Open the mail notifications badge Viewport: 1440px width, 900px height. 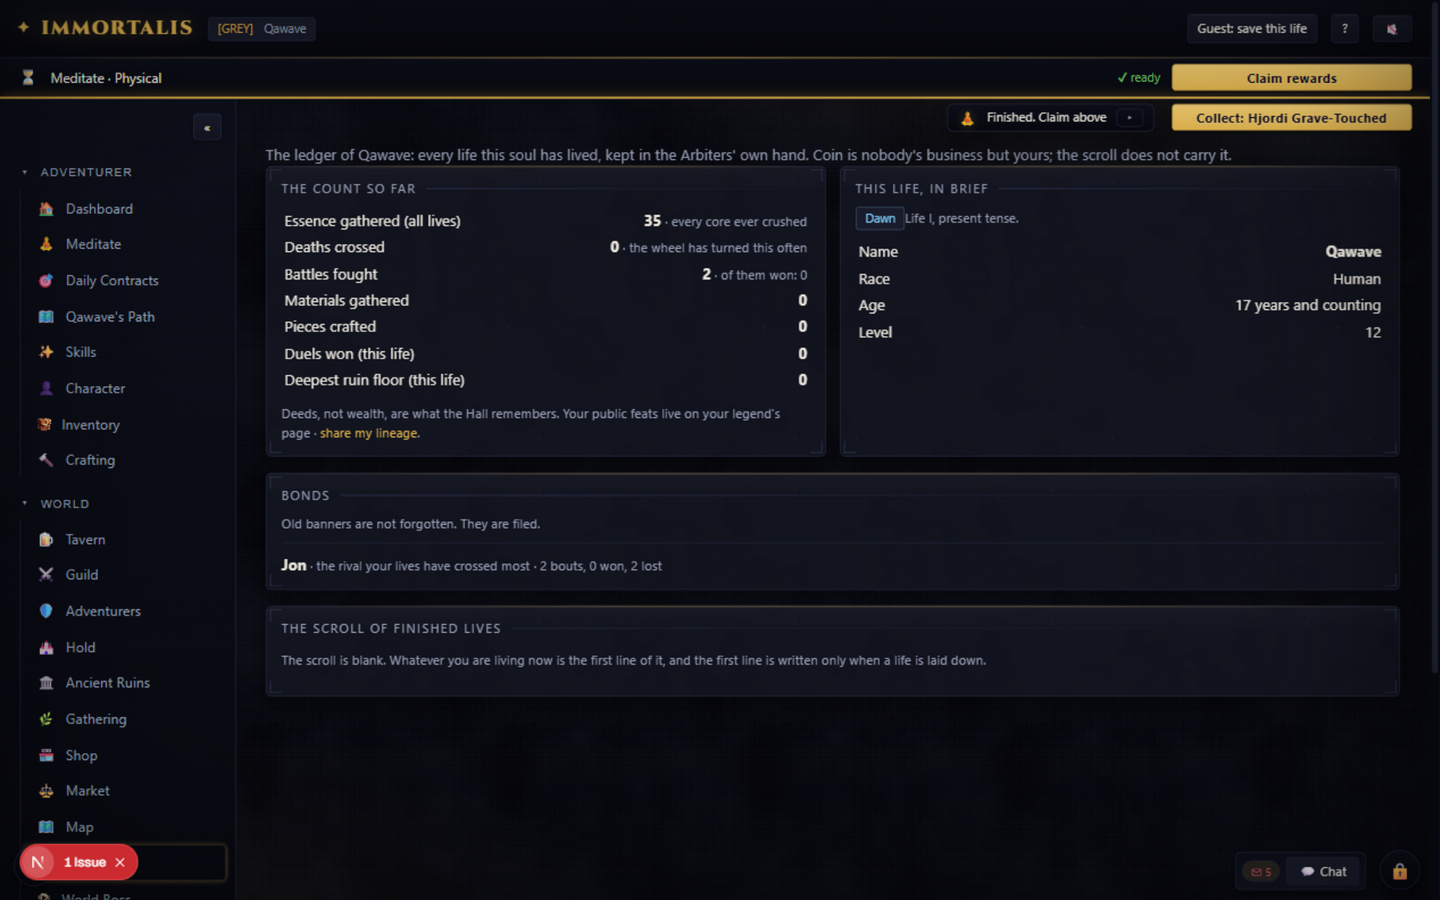tap(1261, 872)
